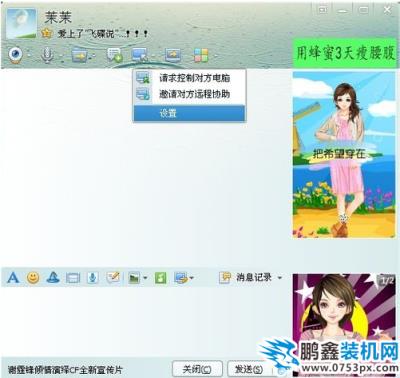Record a voice message with the mic icon
Screen dimensions: 400x378
pyautogui.click(x=93, y=277)
